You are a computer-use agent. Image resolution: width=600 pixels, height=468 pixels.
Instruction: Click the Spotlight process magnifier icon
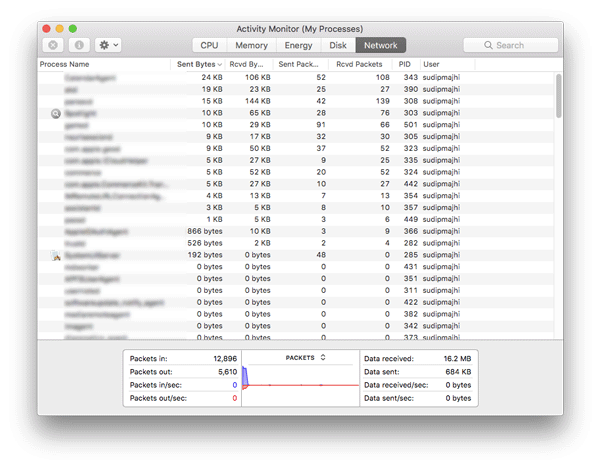pyautogui.click(x=56, y=113)
